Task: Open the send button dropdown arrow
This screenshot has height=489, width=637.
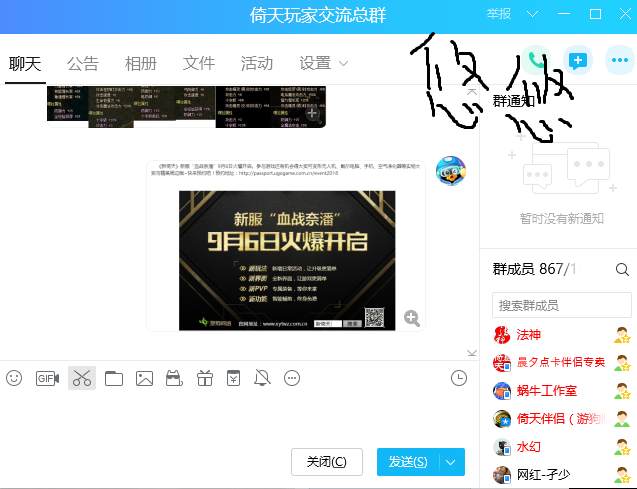Action: [453, 461]
